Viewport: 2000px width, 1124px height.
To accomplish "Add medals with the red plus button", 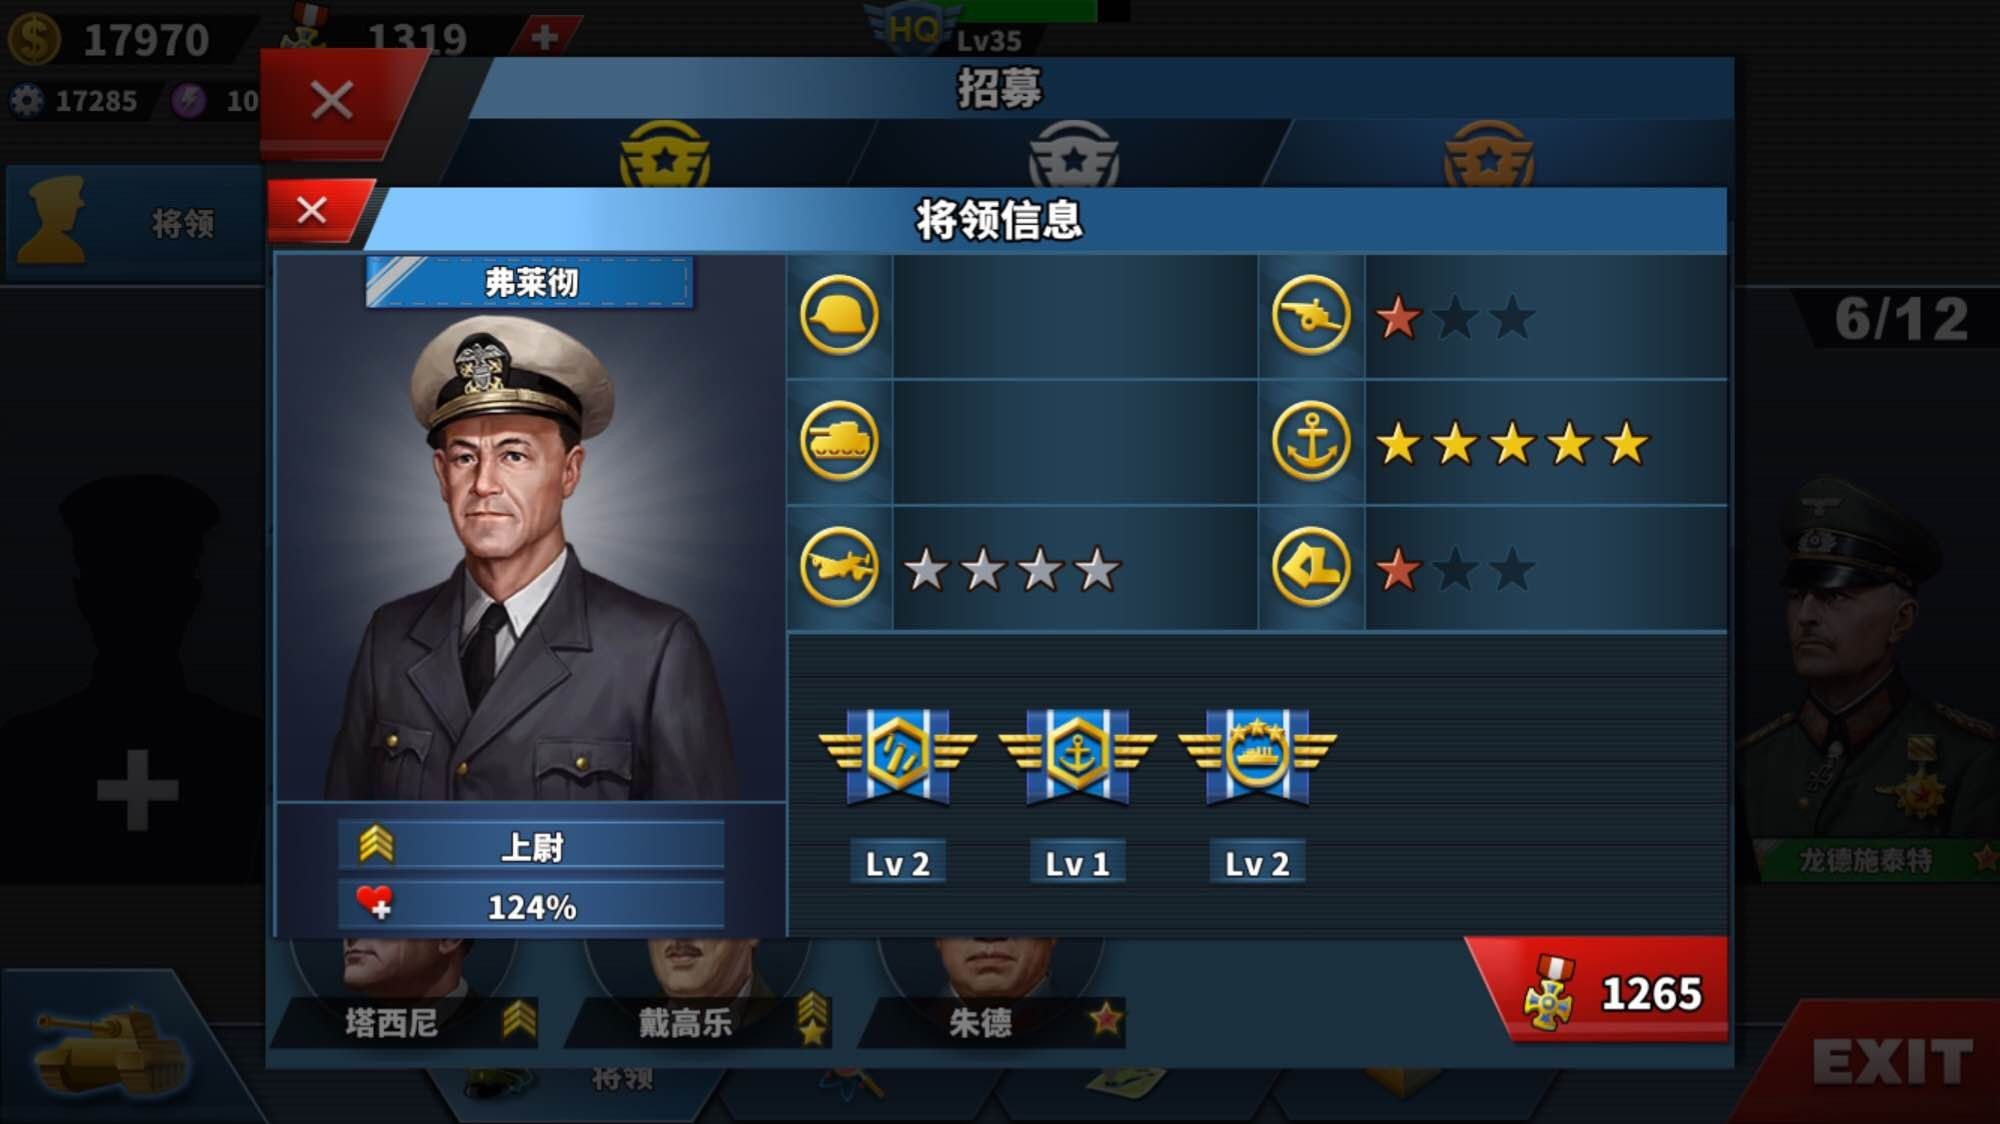I will [x=545, y=37].
